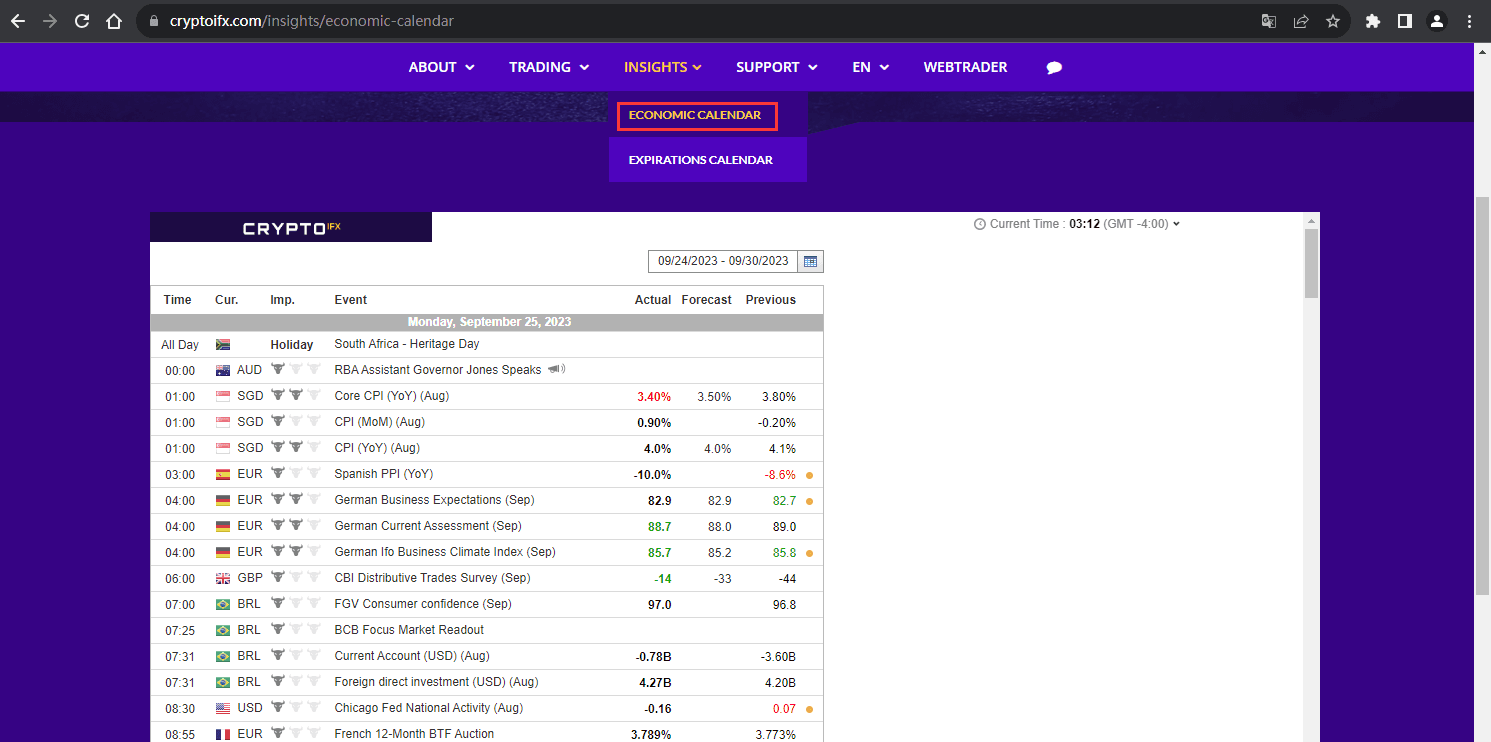Click South Africa - Heritage Day event text
The width and height of the screenshot is (1491, 742).
coord(407,344)
